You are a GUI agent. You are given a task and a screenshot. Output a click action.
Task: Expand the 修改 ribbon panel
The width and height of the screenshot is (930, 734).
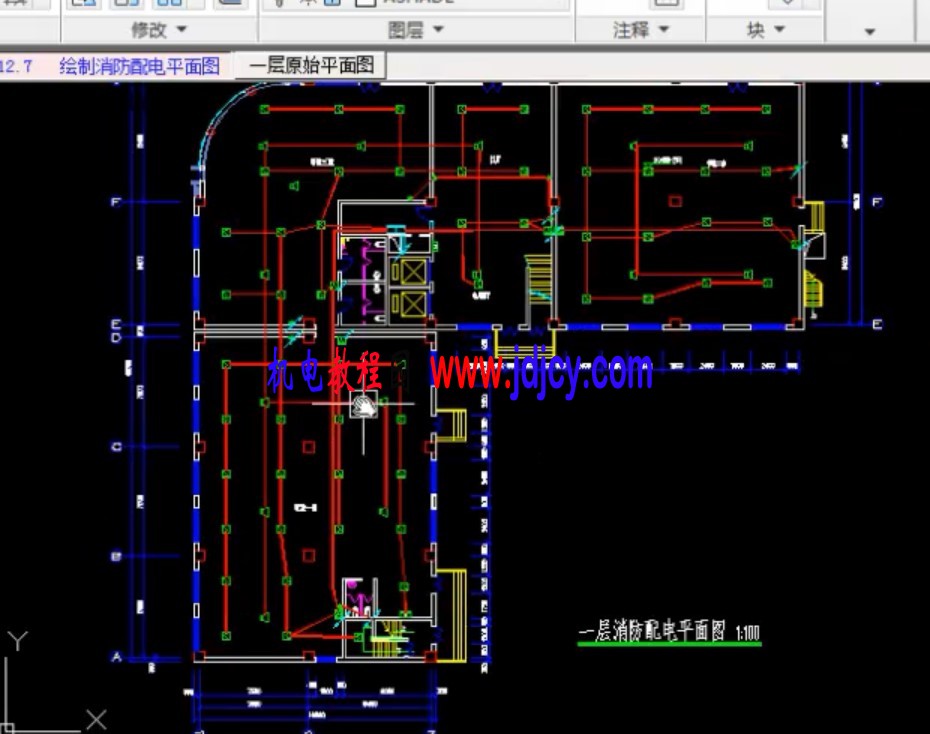[x=159, y=29]
